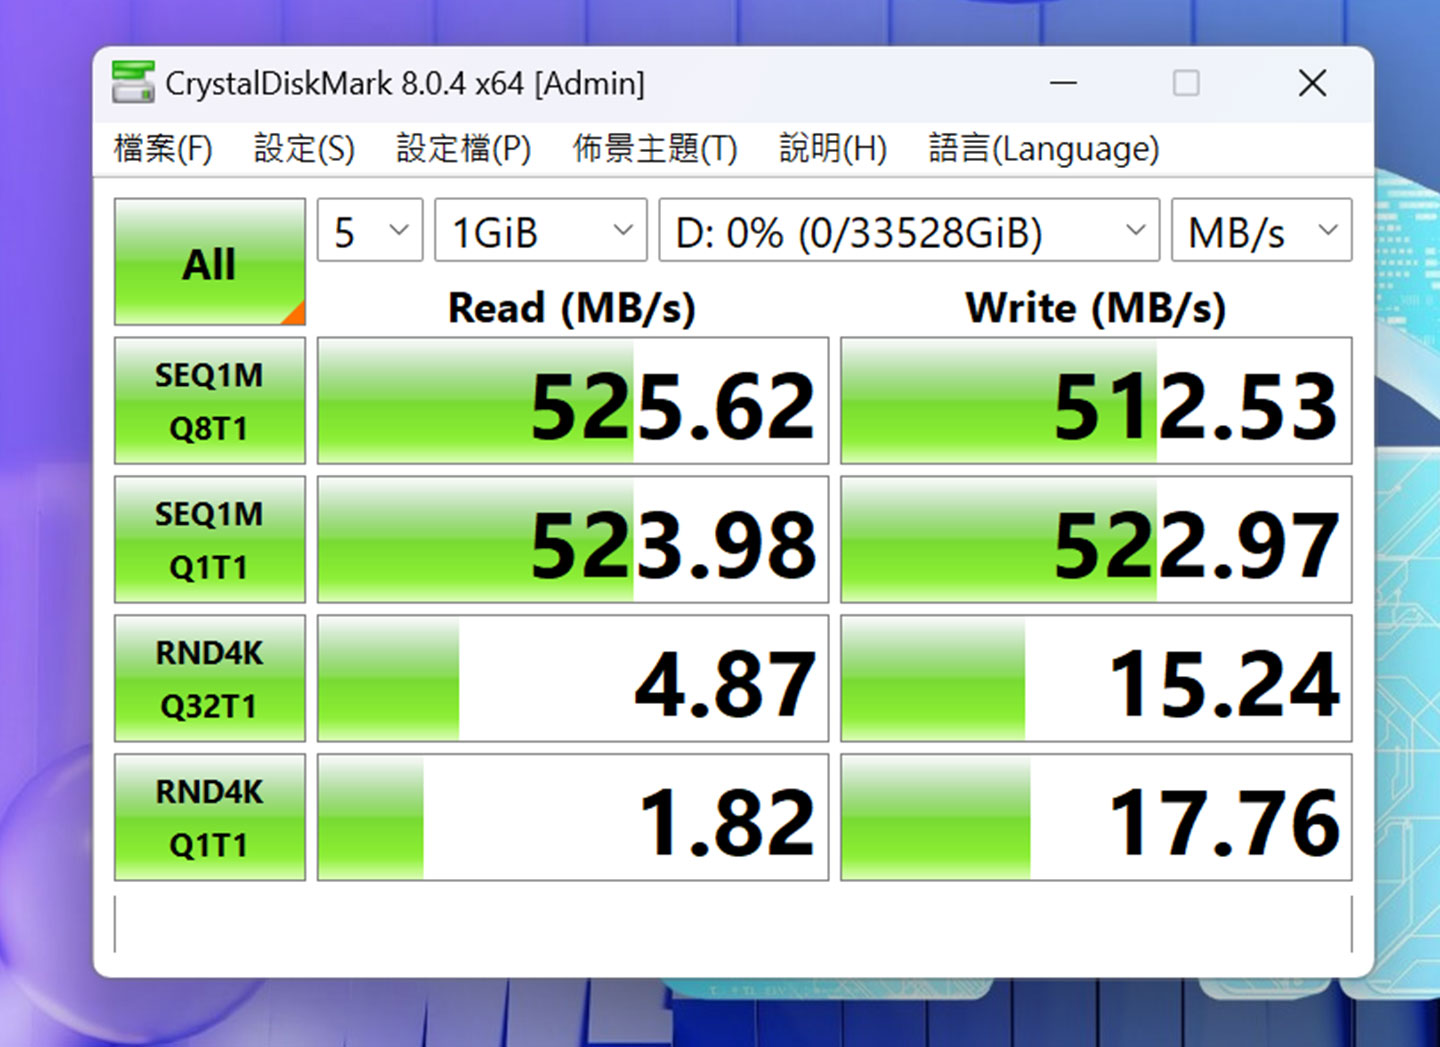Open the test count dropdown showing 5
This screenshot has height=1047, width=1440.
368,230
